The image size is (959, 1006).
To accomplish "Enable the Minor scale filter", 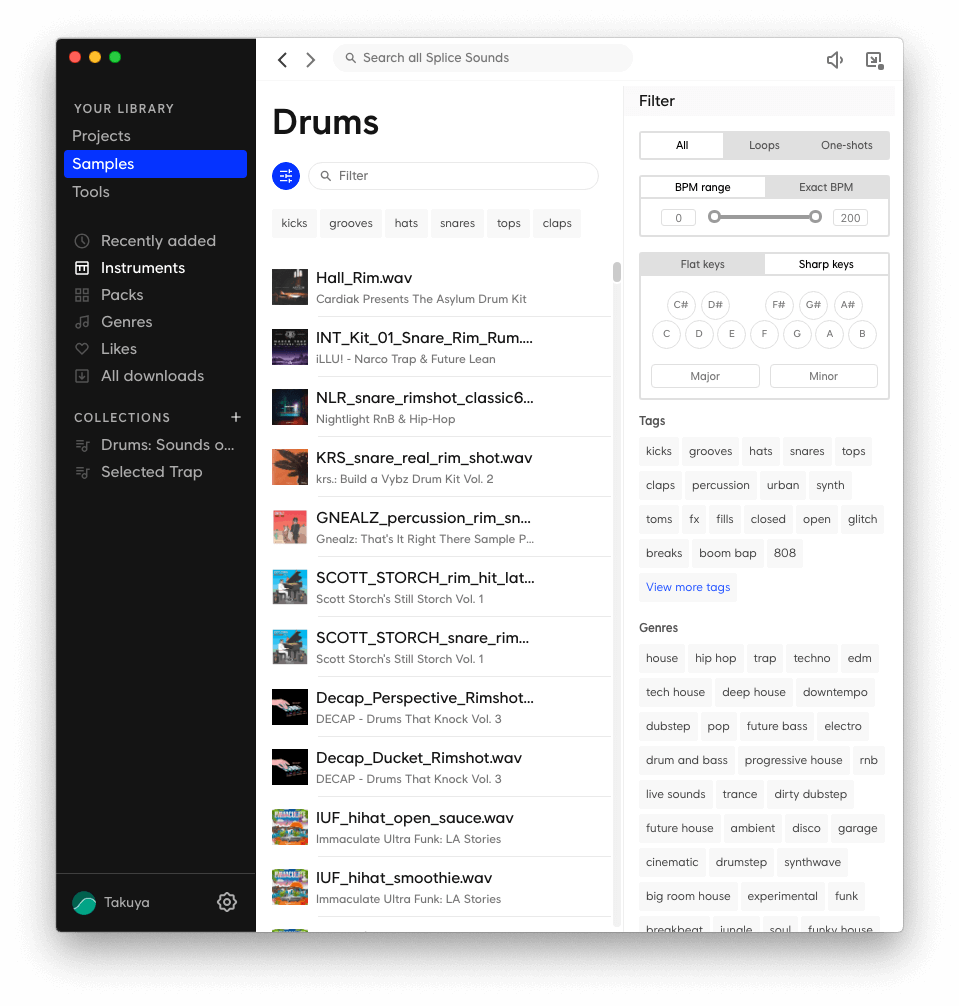I will coord(823,375).
